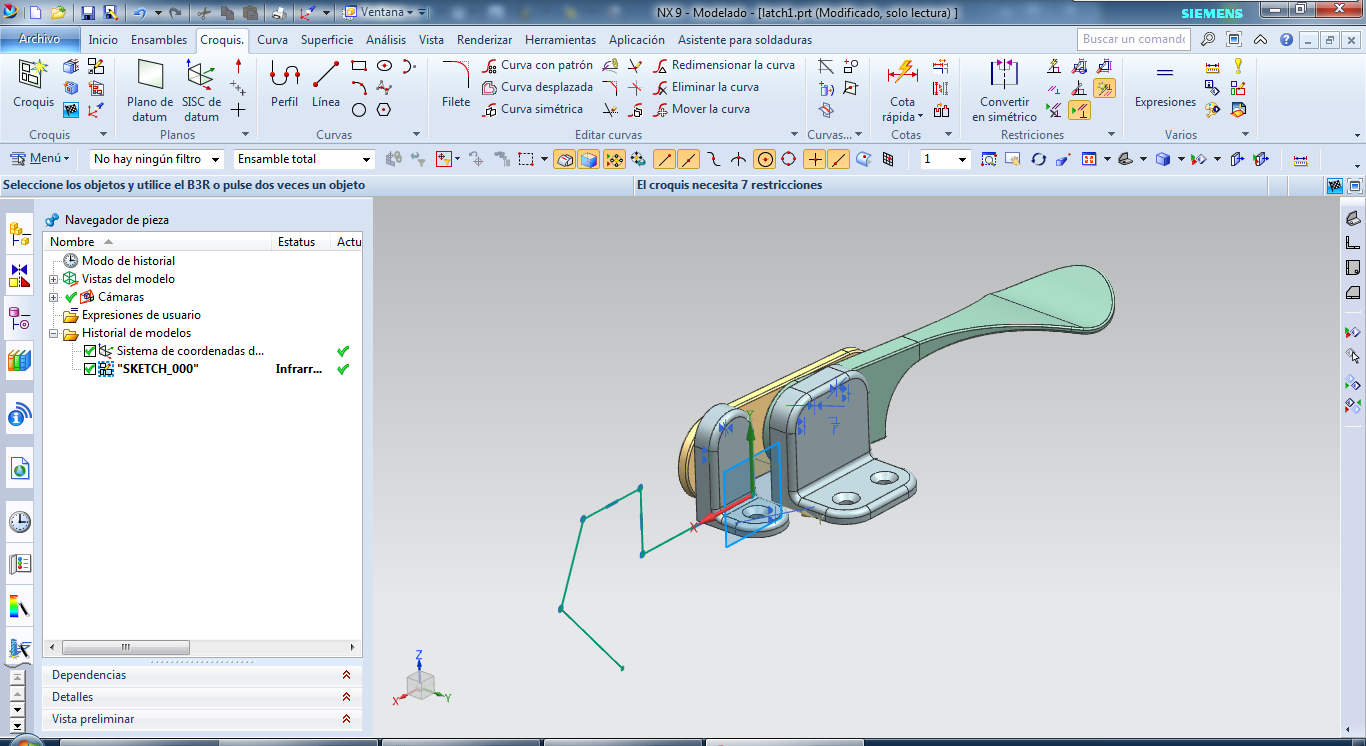Viewport: 1366px width, 746px height.
Task: Expand the Restricciones group options arrow
Action: [1111, 134]
